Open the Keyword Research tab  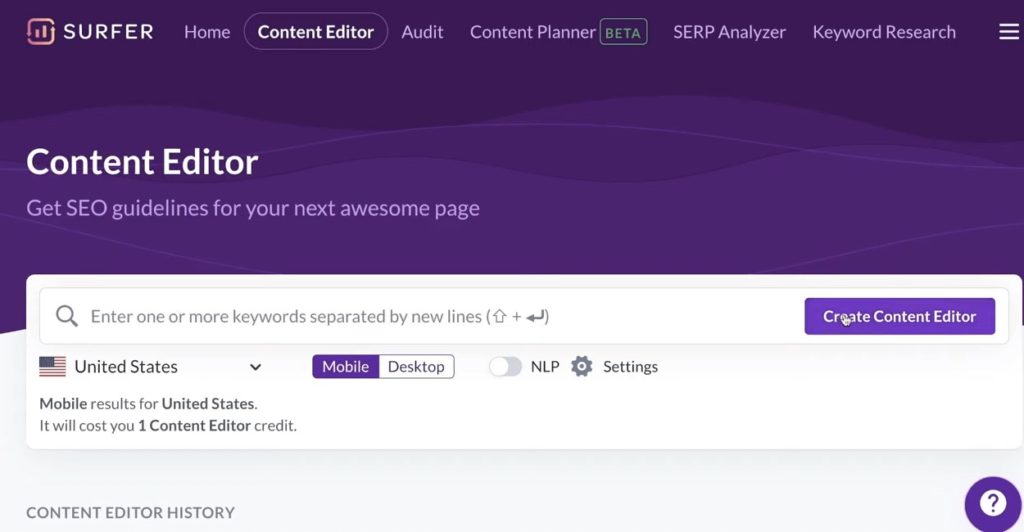884,31
